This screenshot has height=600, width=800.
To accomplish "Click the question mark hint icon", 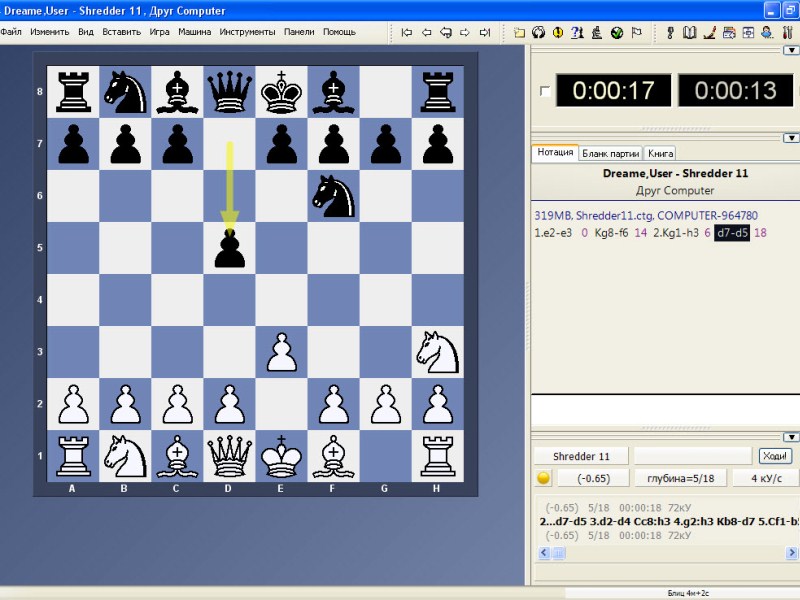I will [577, 32].
